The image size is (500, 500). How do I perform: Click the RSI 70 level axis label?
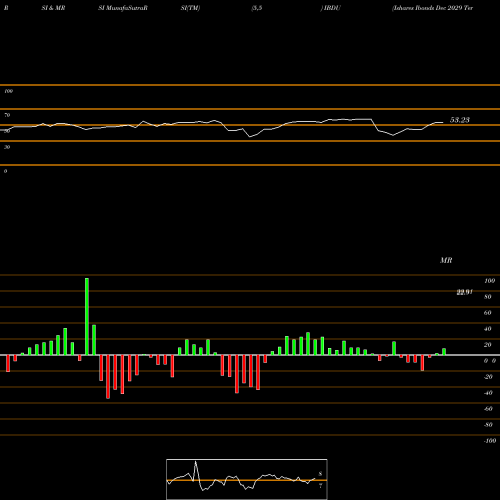(x=7, y=115)
